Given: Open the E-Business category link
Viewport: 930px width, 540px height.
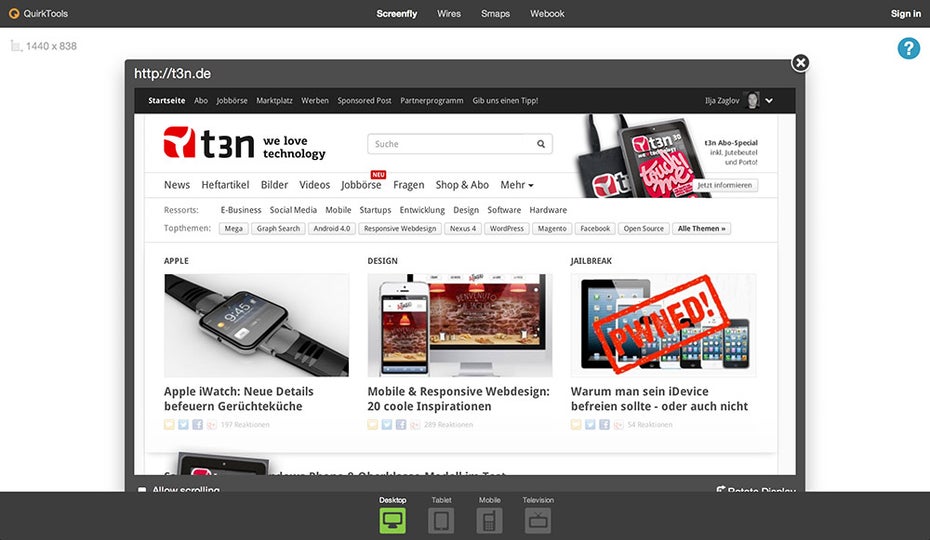Looking at the screenshot, I should pos(241,209).
